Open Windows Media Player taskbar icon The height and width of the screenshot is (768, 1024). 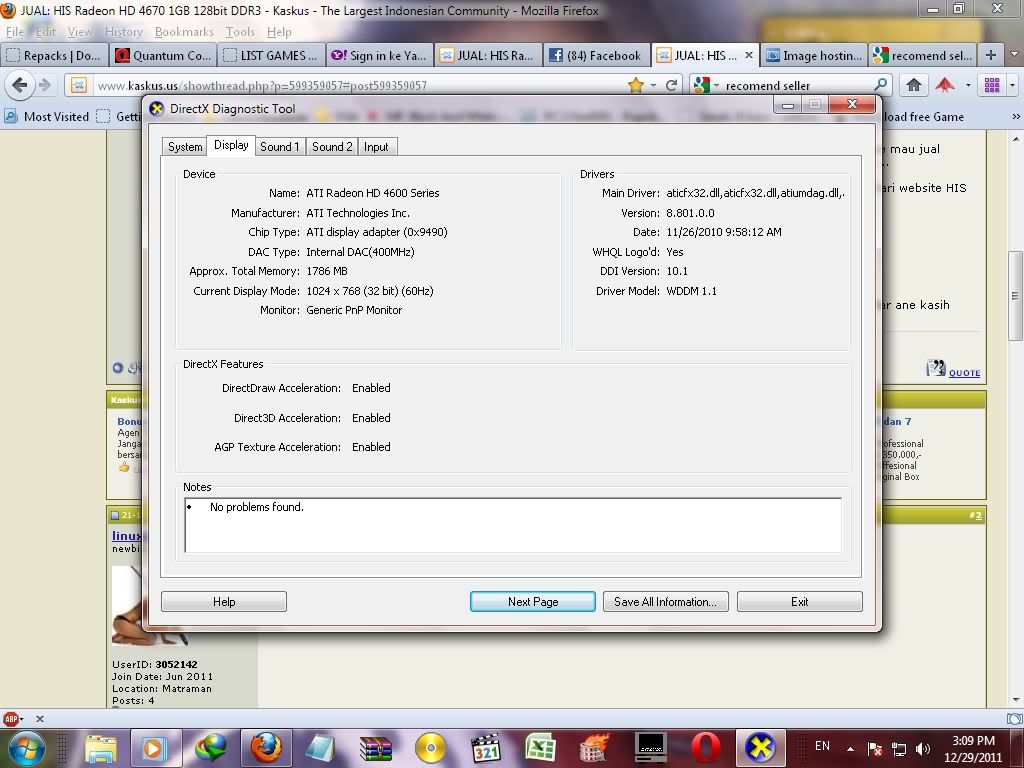coord(155,748)
